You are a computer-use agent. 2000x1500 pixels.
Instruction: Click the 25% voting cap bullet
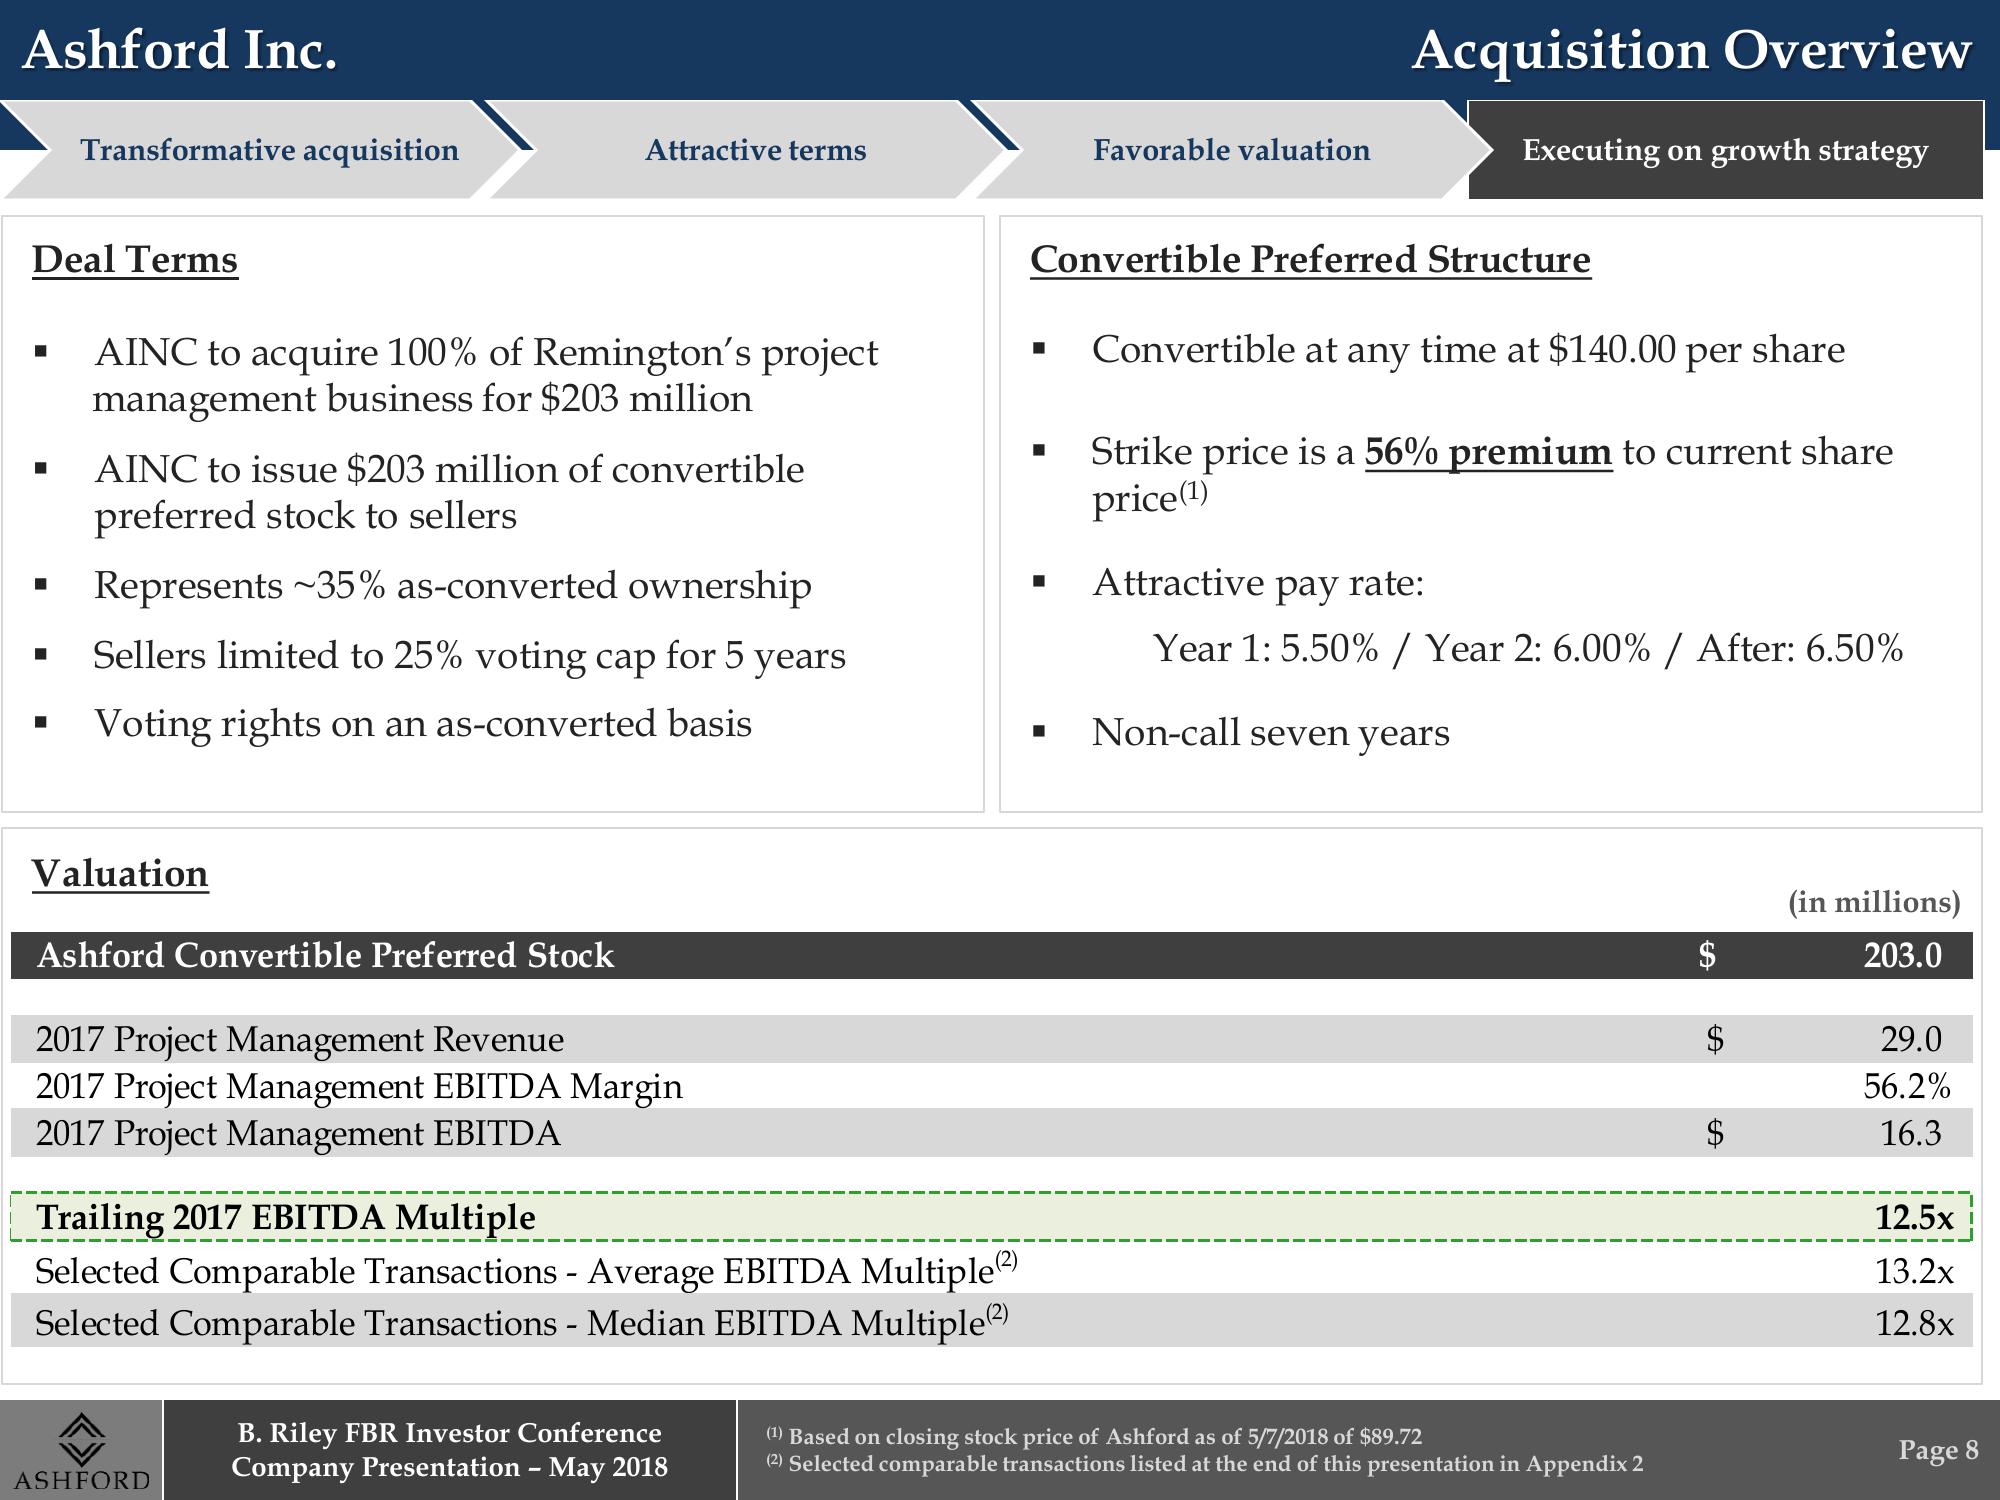point(469,656)
